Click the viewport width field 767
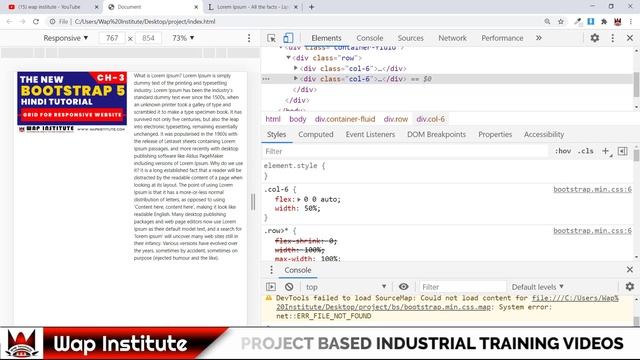The height and width of the screenshot is (360, 640). (x=112, y=38)
